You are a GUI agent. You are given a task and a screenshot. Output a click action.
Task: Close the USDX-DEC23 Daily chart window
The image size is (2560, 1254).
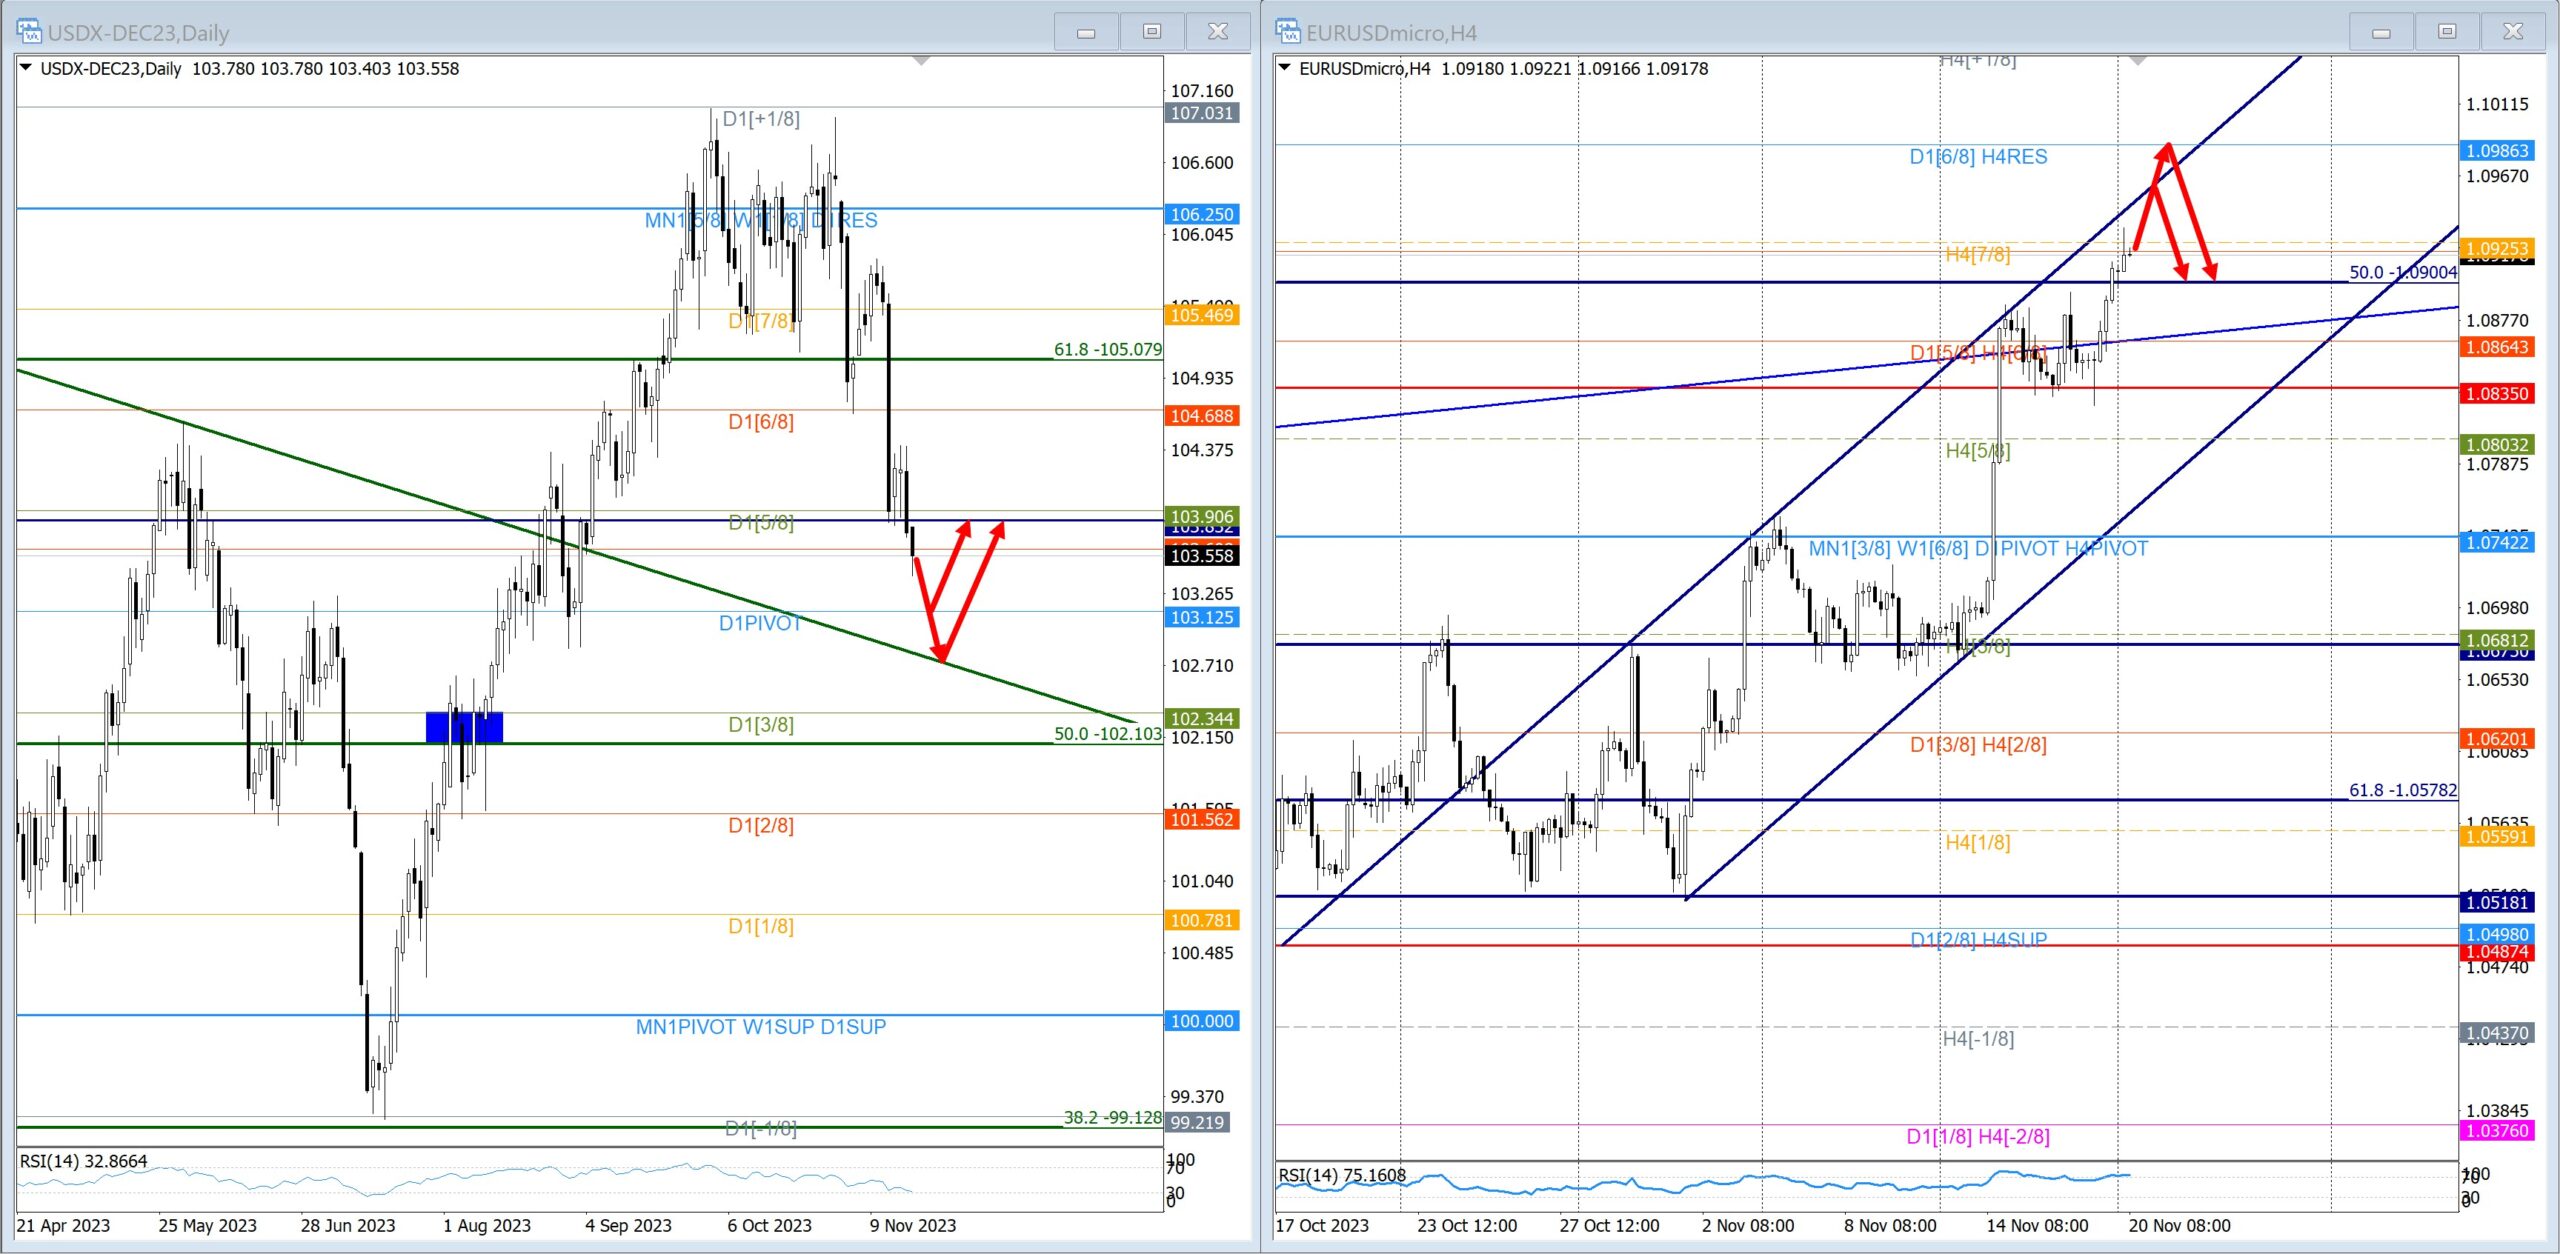tap(1218, 32)
